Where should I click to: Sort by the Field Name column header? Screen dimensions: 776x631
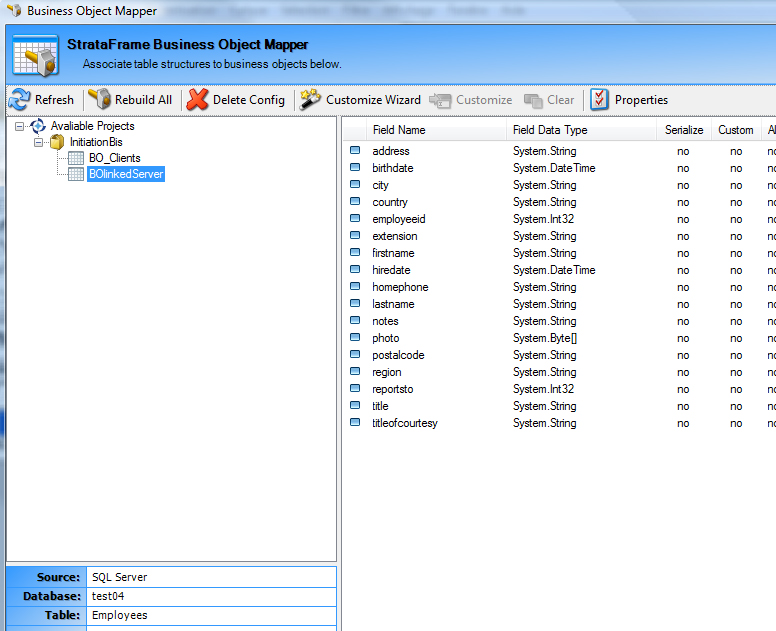tap(398, 130)
